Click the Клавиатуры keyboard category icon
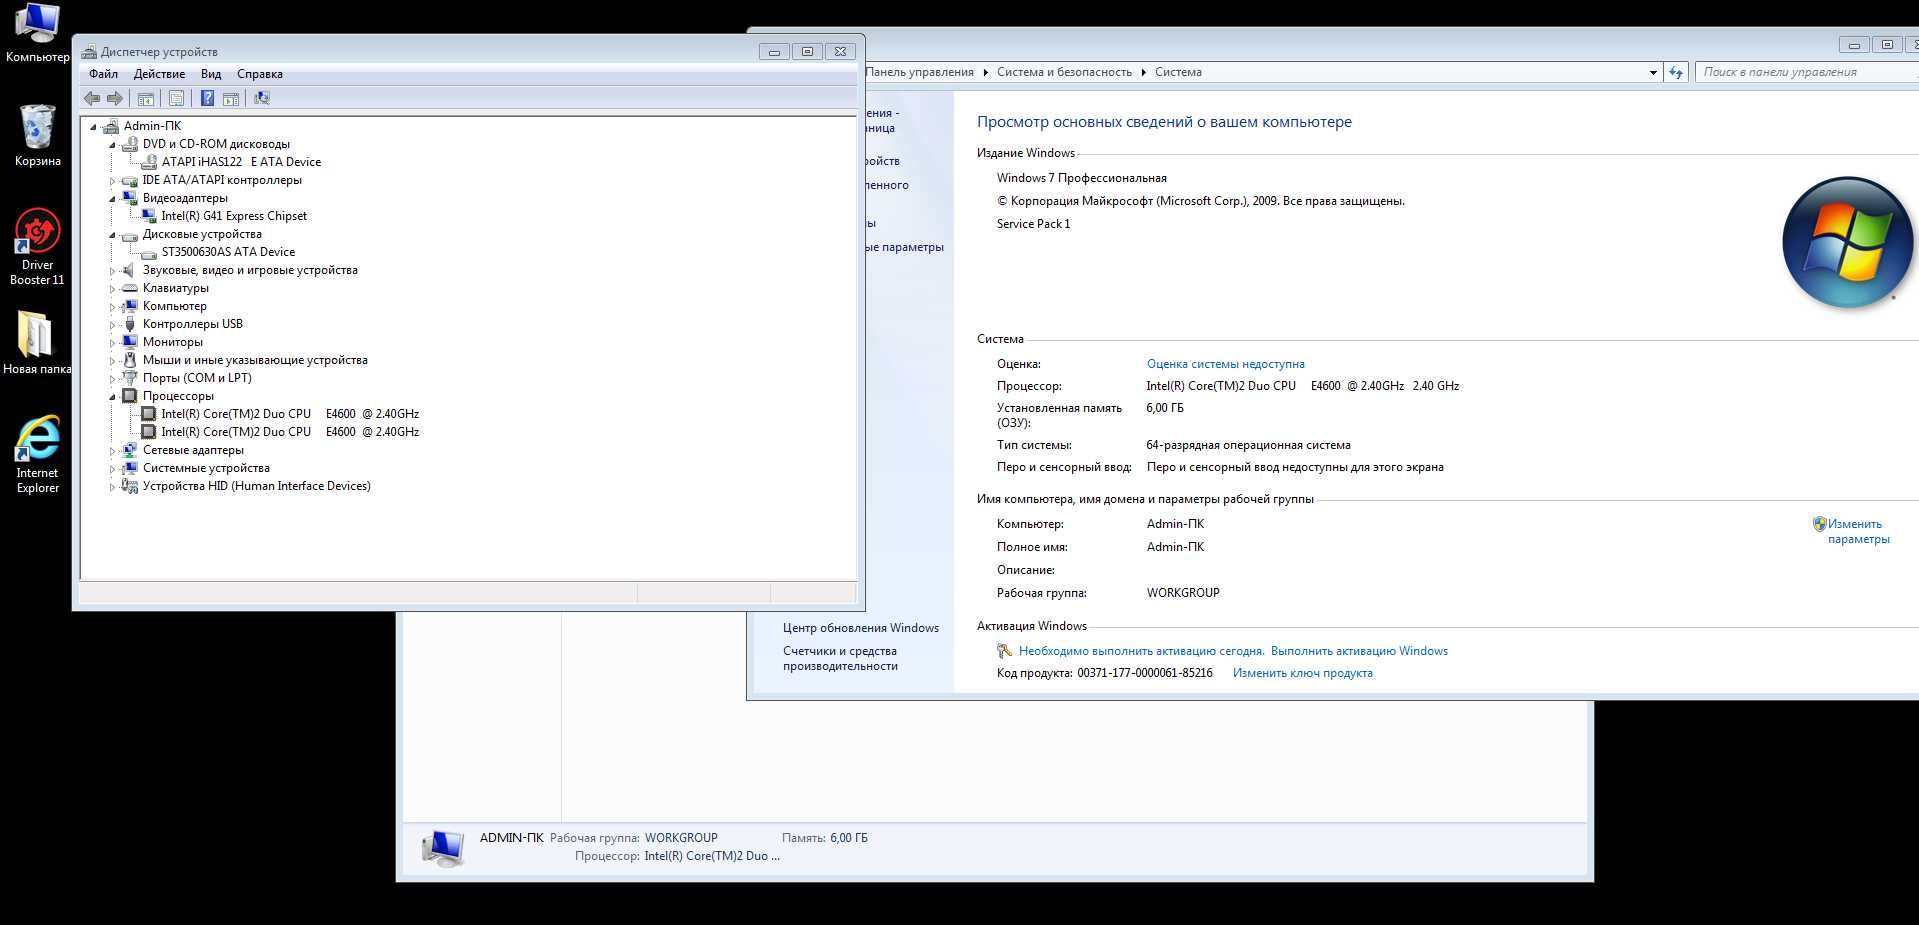The height and width of the screenshot is (925, 1919). 129,288
